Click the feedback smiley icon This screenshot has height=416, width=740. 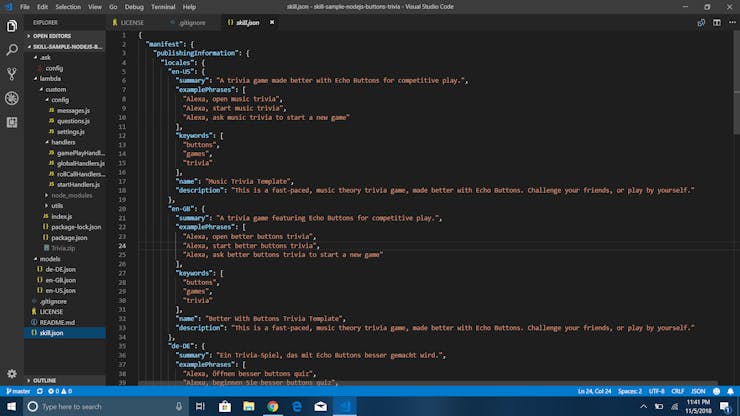716,391
